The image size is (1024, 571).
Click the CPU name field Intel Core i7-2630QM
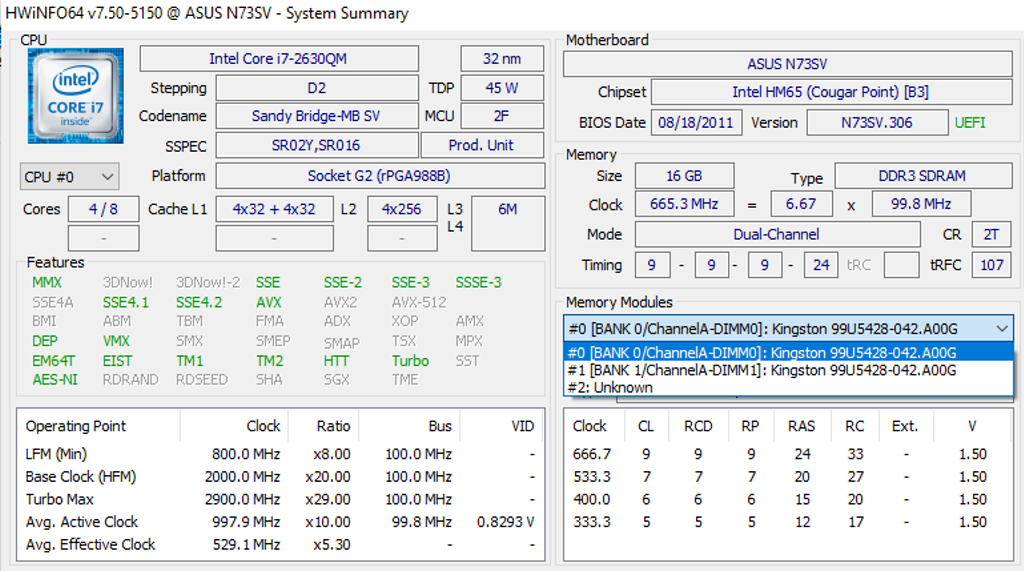(x=279, y=59)
